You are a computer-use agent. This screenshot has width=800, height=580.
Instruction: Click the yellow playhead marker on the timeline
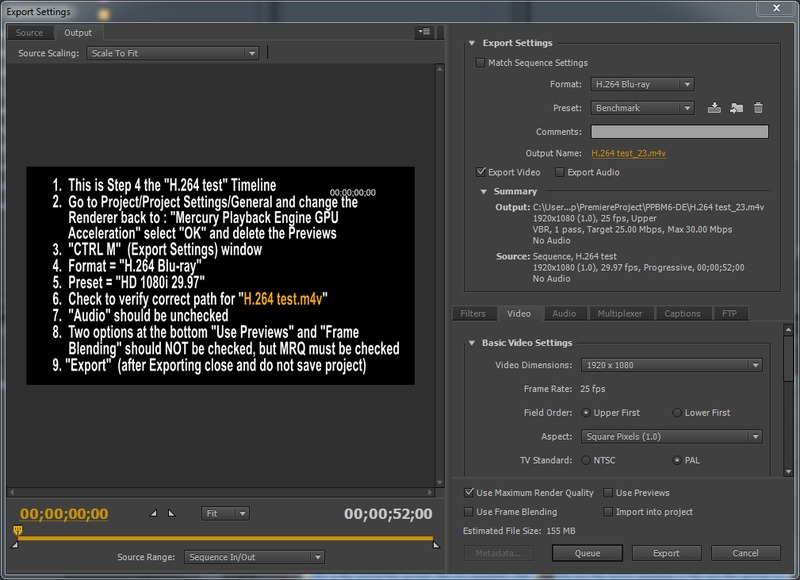point(17,531)
